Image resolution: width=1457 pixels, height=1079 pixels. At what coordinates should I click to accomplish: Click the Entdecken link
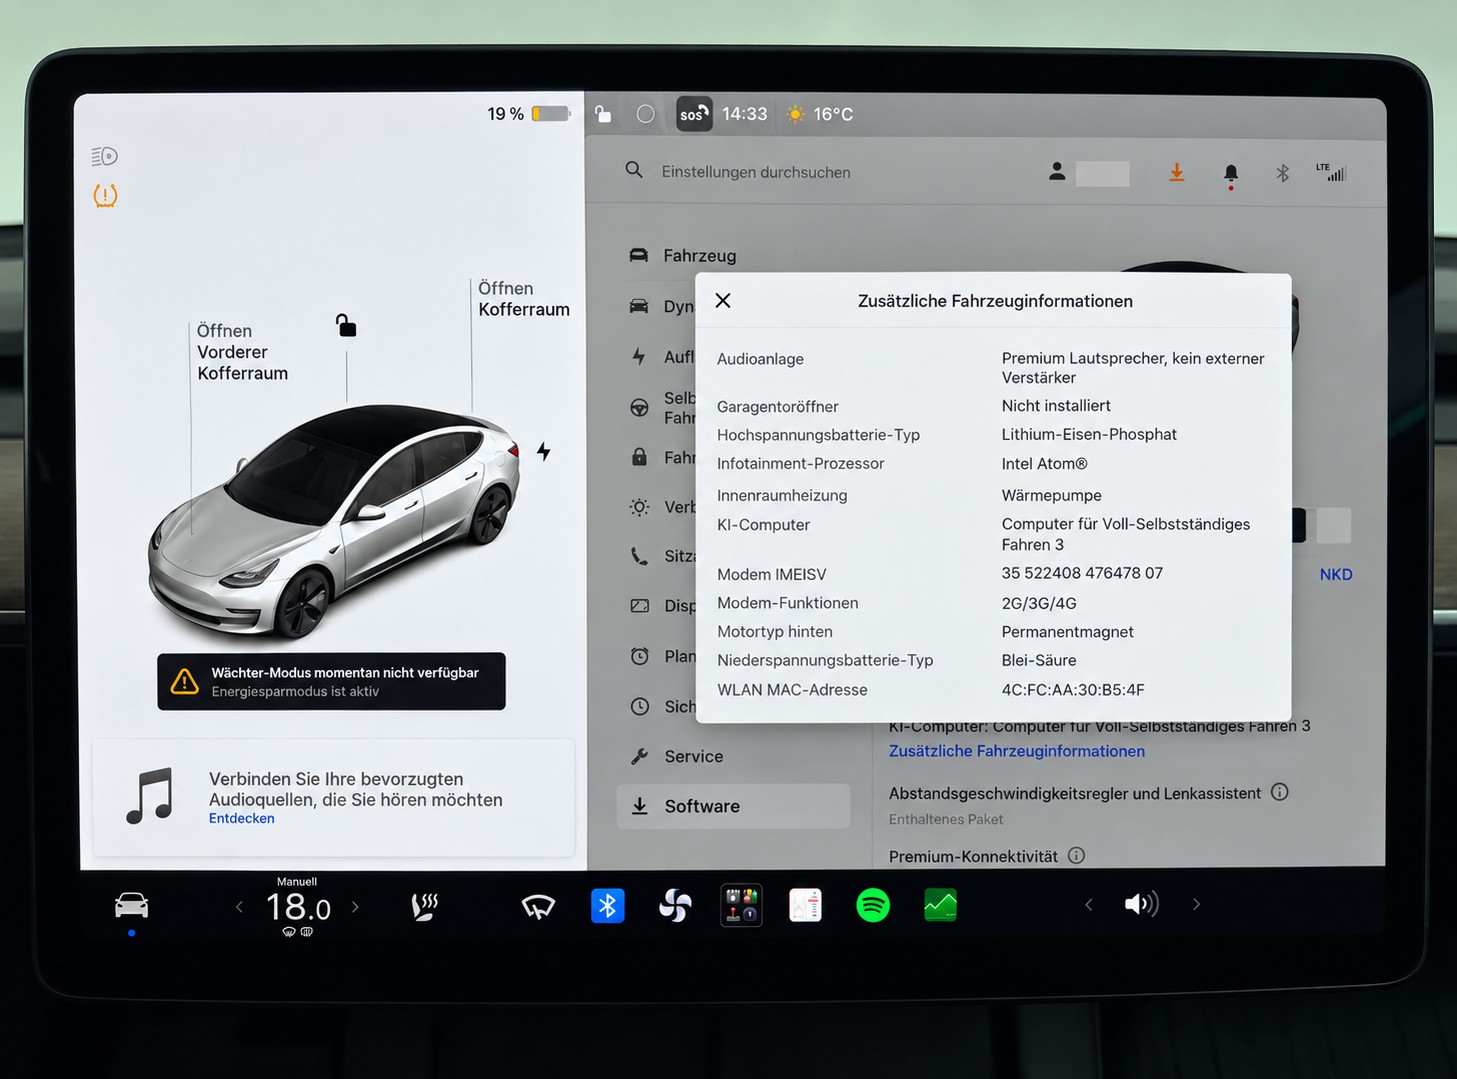[x=241, y=818]
